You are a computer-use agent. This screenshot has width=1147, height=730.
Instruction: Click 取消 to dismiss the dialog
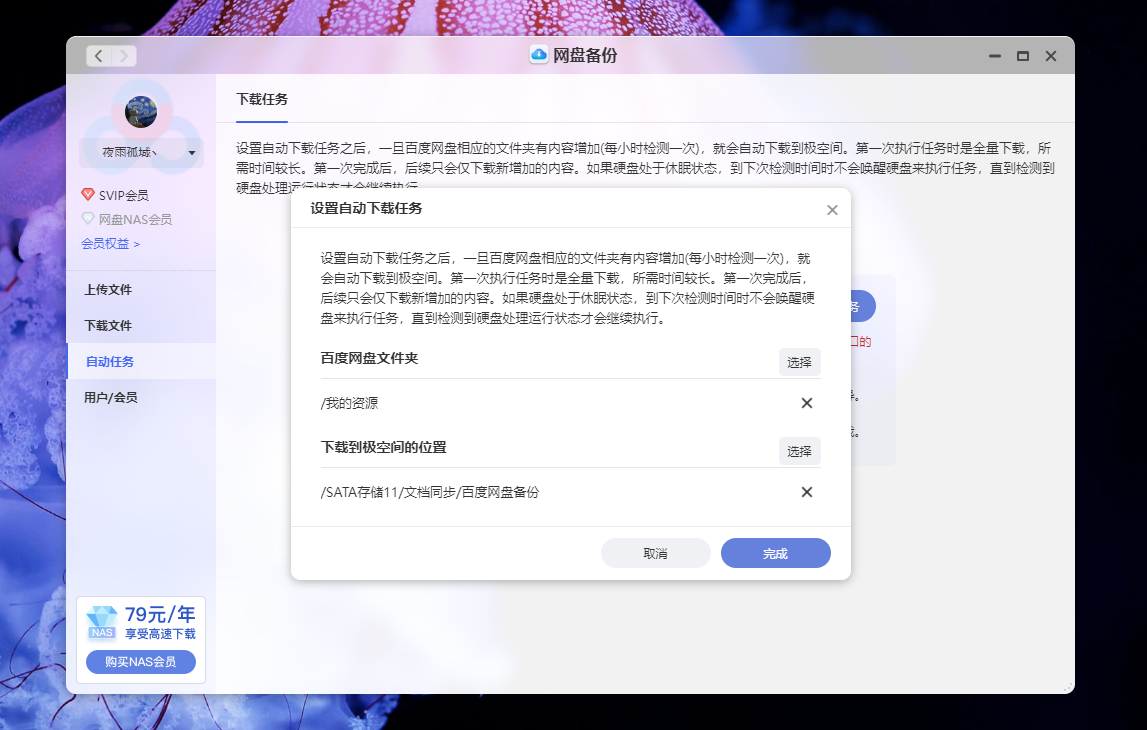click(656, 553)
